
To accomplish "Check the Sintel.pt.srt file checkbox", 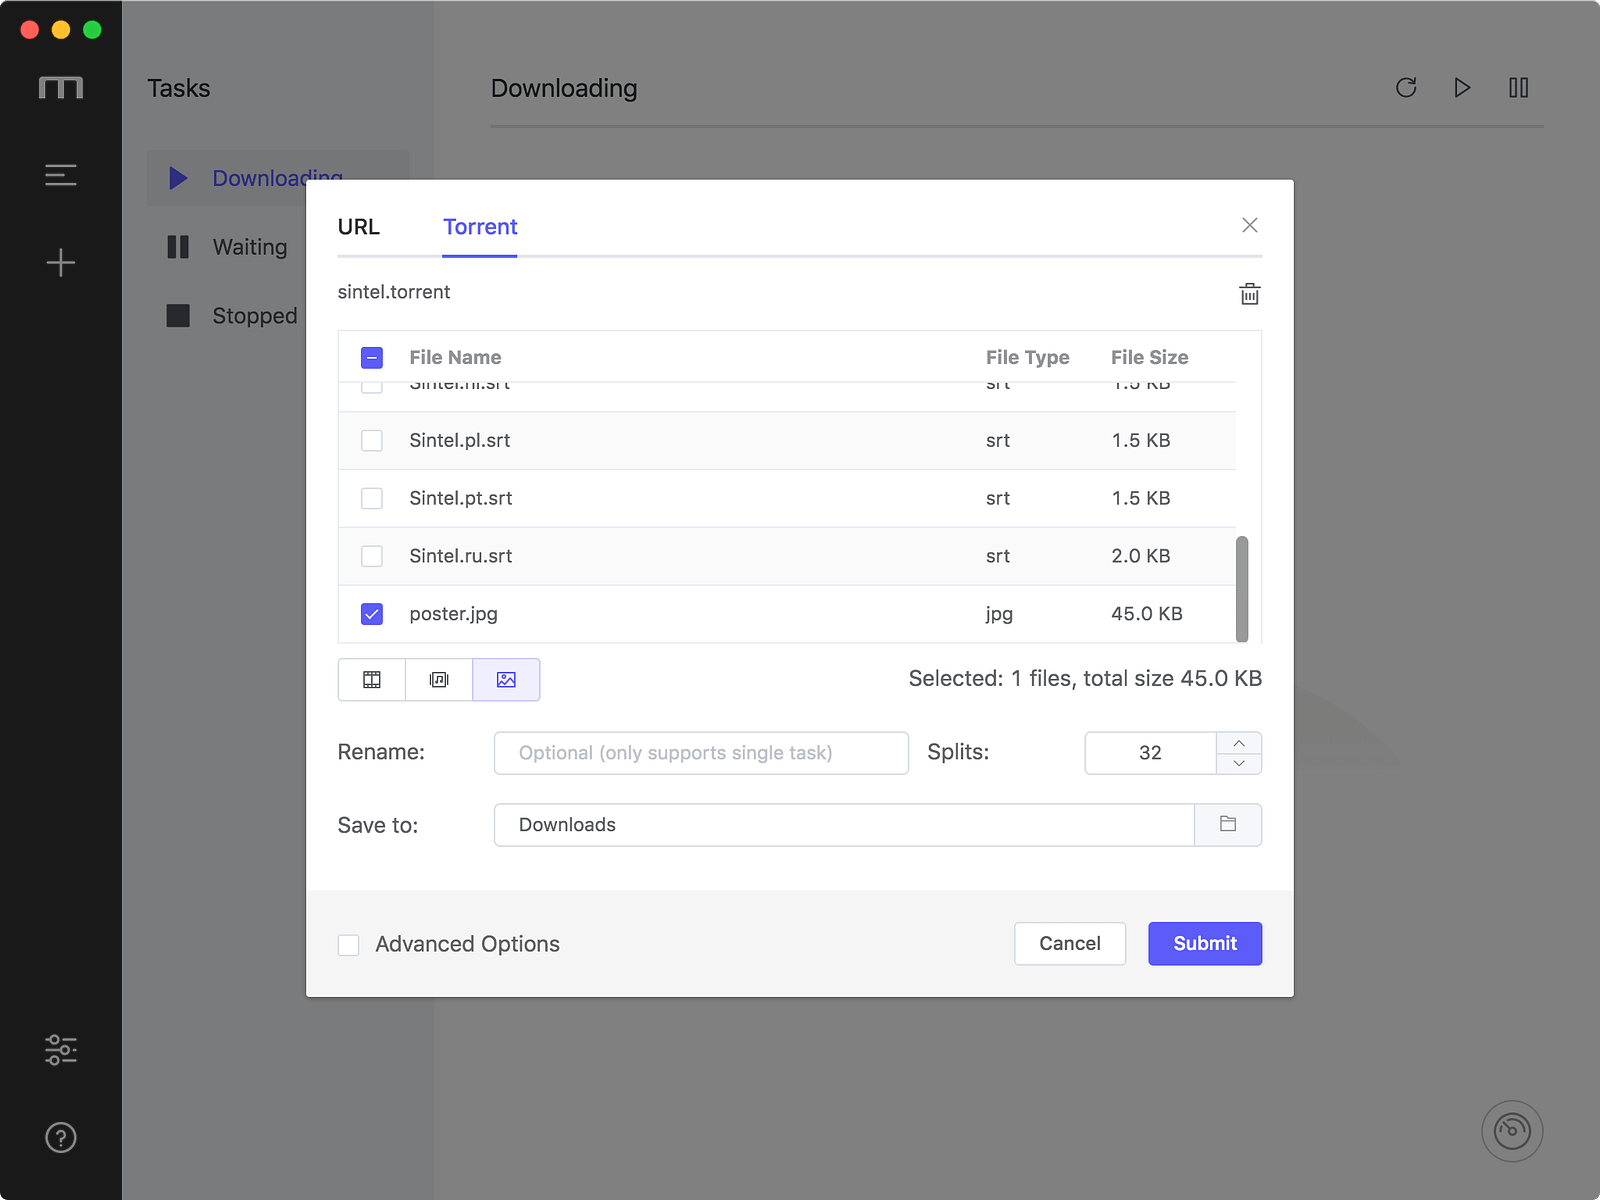I will (x=372, y=498).
